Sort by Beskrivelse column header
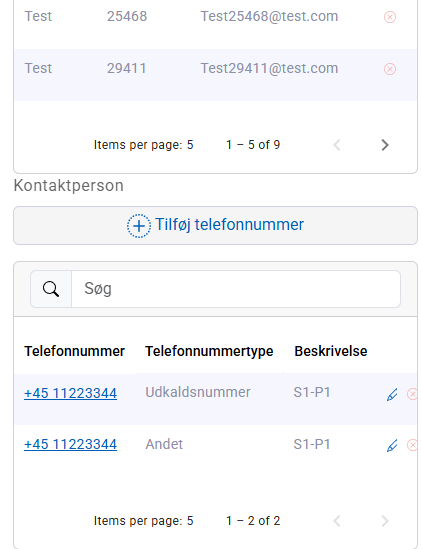Image resolution: width=422 pixels, height=549 pixels. click(x=331, y=351)
